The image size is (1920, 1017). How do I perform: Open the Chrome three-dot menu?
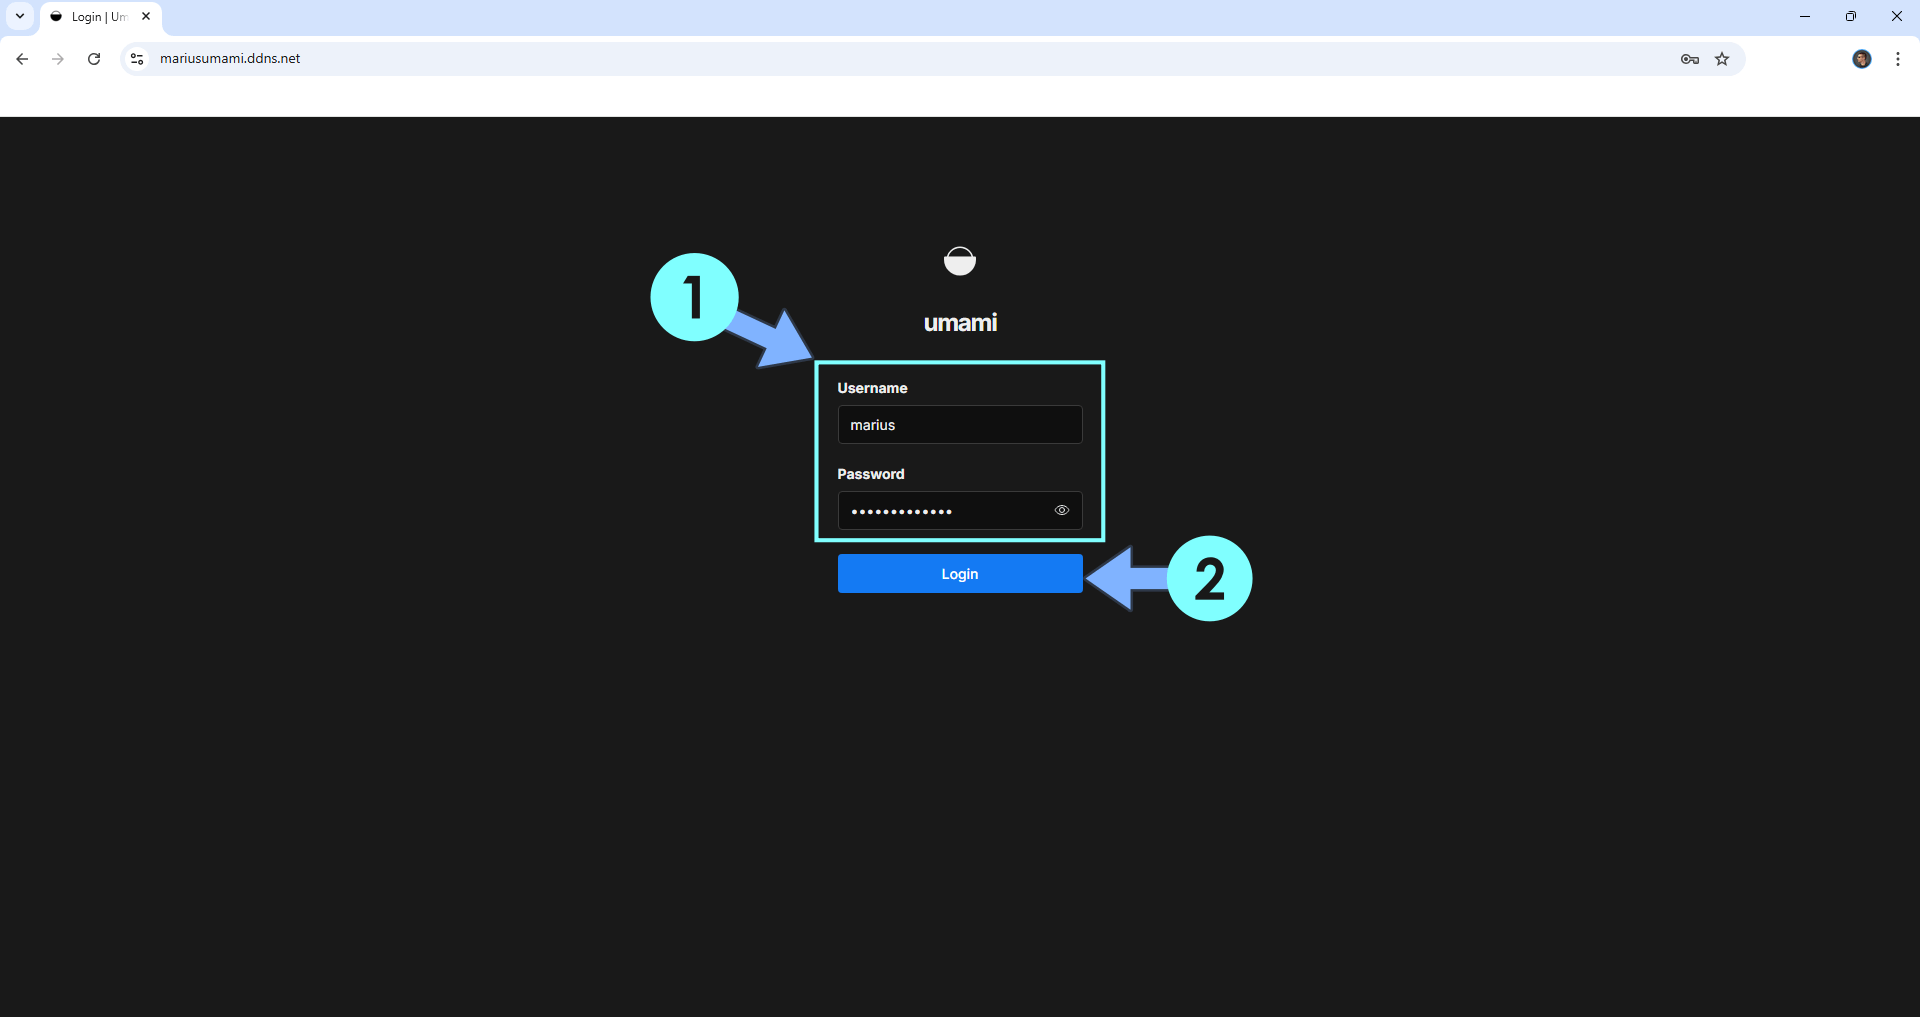tap(1898, 59)
